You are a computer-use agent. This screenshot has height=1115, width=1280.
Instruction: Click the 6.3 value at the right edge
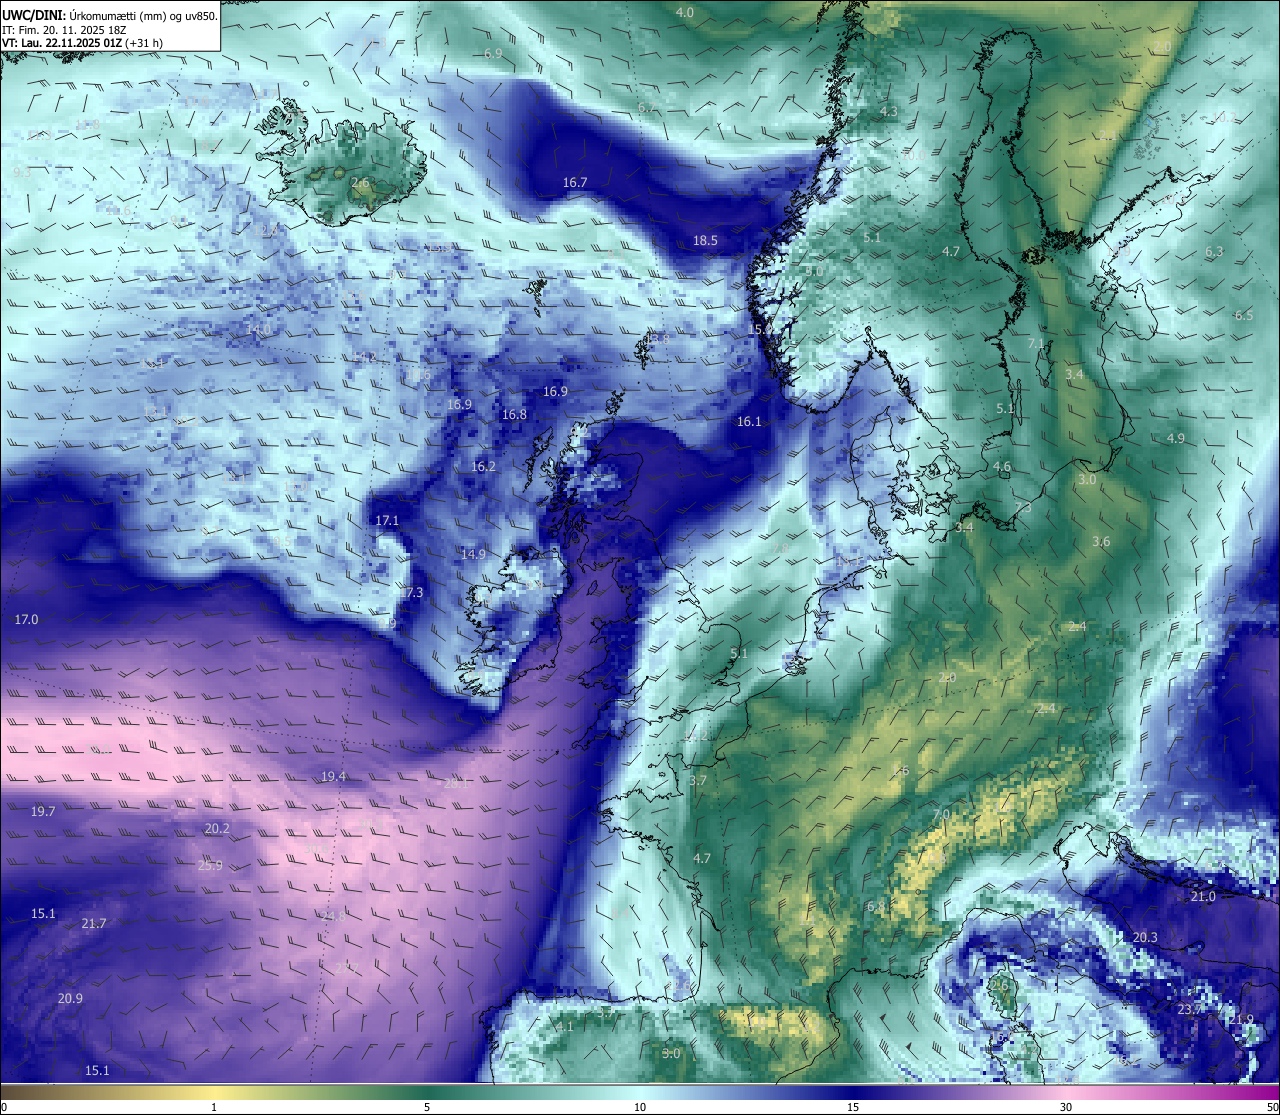1214,252
